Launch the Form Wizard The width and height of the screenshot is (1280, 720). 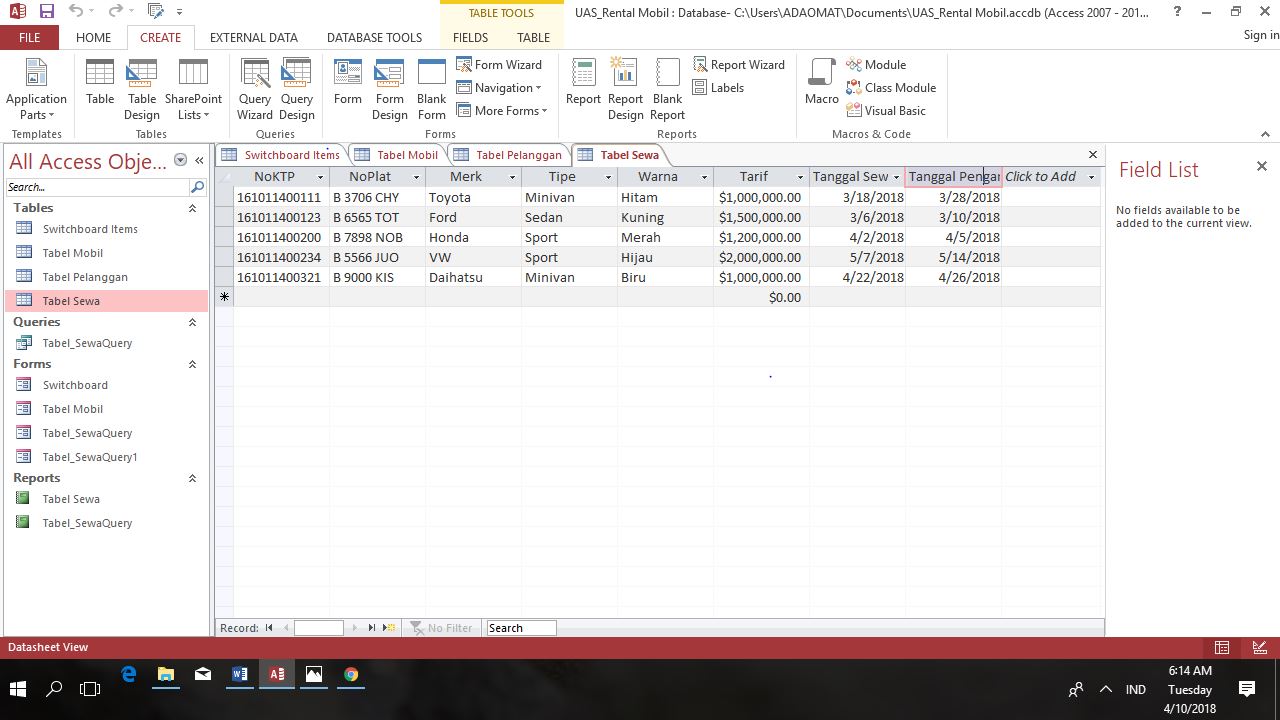[499, 64]
